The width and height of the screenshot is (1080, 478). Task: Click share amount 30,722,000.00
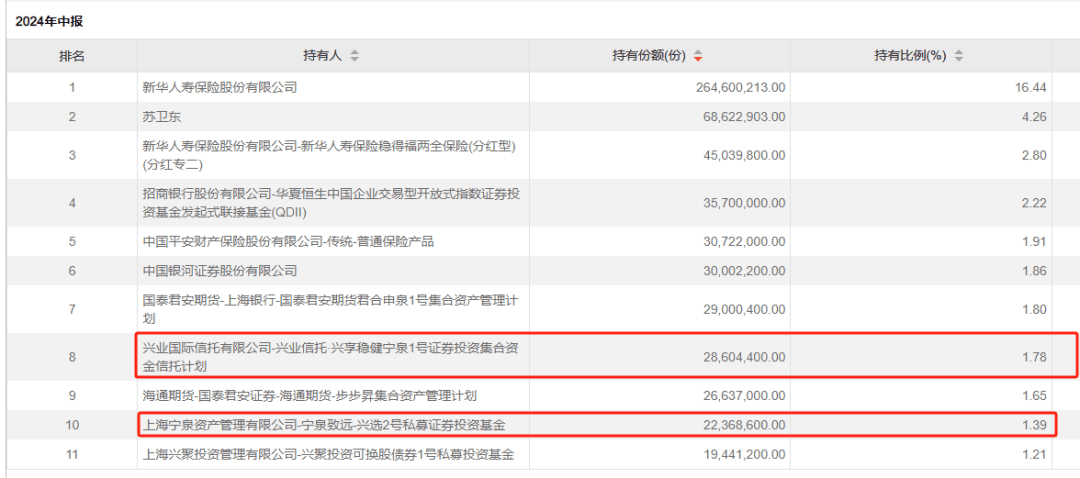(744, 242)
